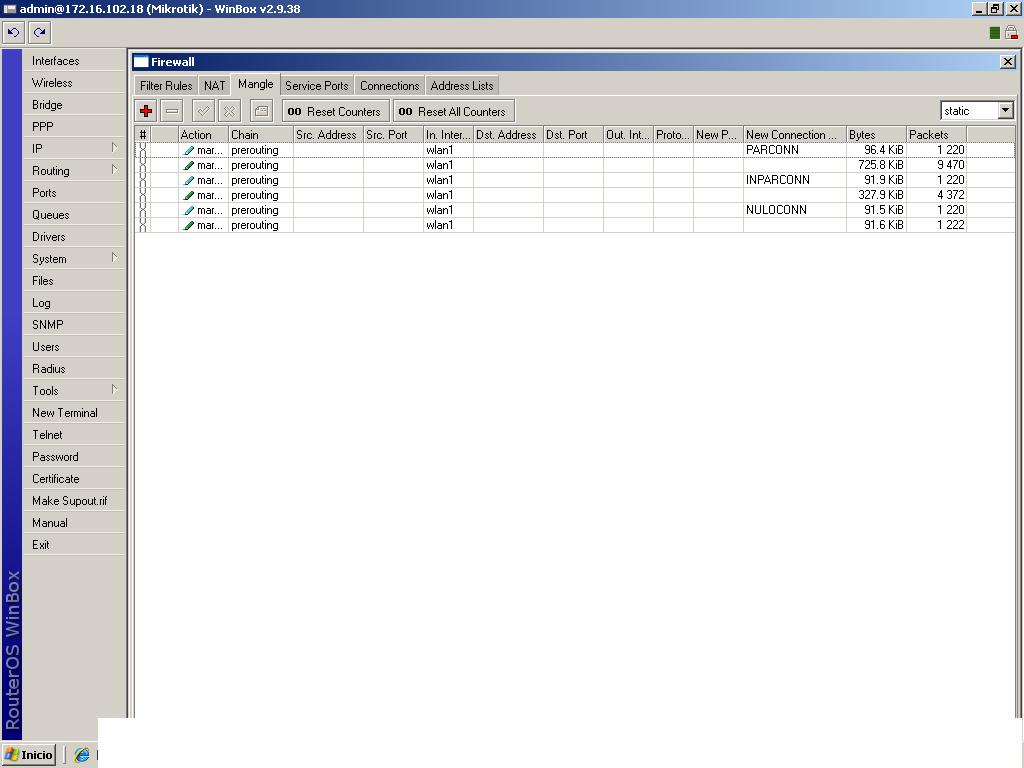The height and width of the screenshot is (768, 1024).
Task: Click the comment note icon
Action: click(261, 111)
